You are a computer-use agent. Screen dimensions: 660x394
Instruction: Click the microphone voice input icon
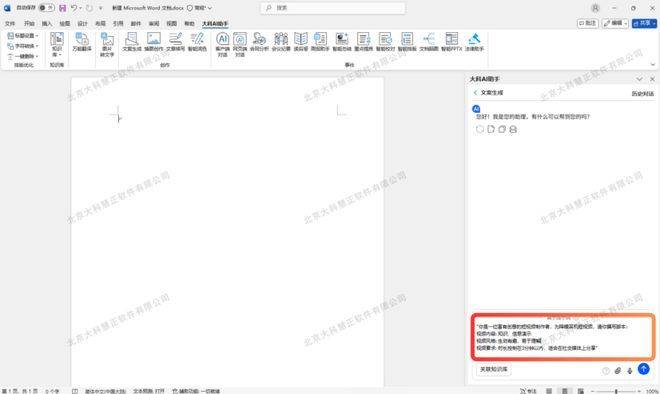(x=630, y=370)
